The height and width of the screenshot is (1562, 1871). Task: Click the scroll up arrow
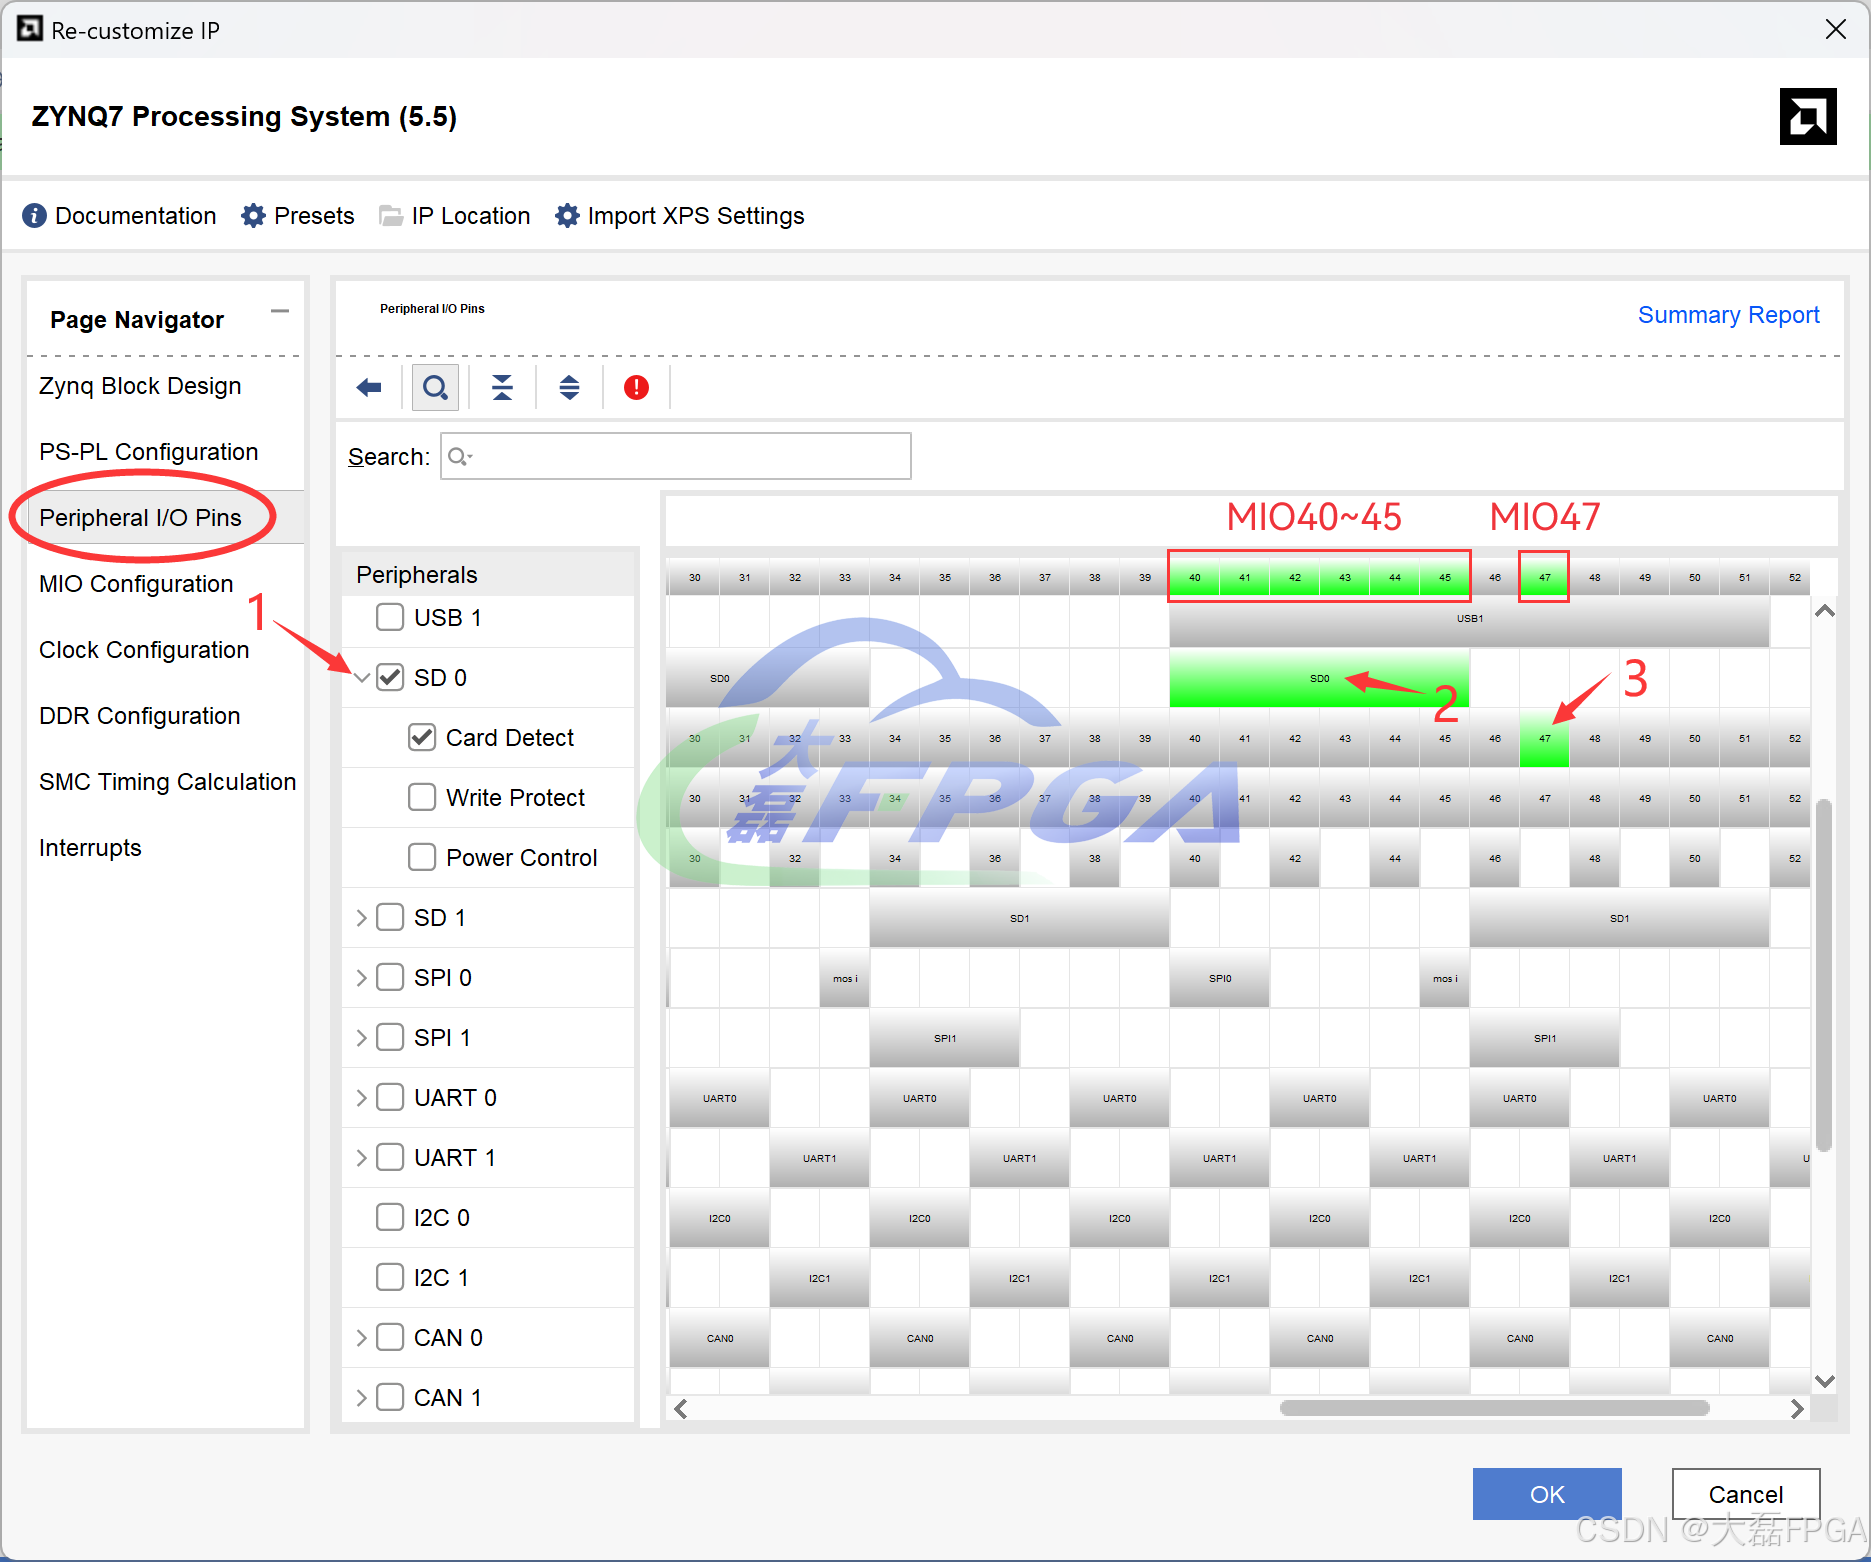tap(1824, 611)
